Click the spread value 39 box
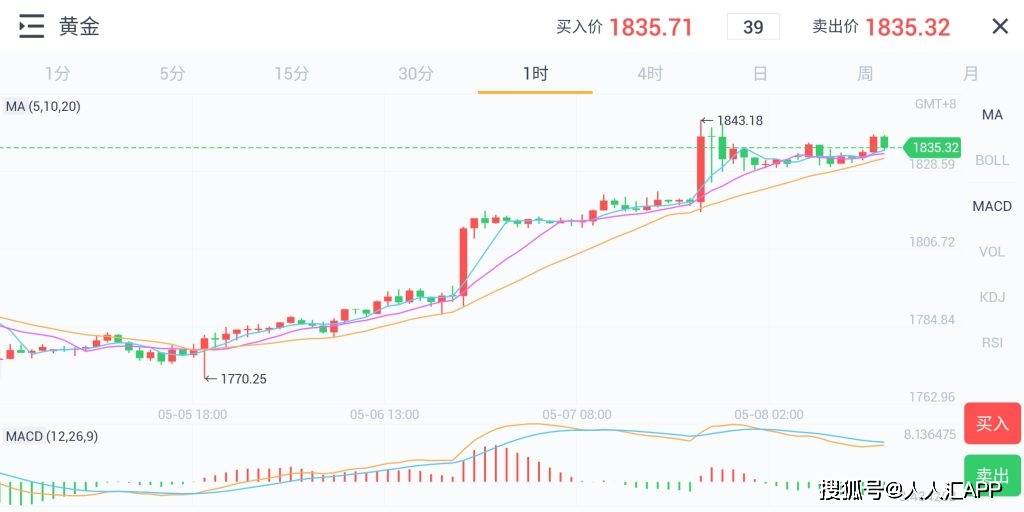Image resolution: width=1024 pixels, height=512 pixels. coord(753,27)
